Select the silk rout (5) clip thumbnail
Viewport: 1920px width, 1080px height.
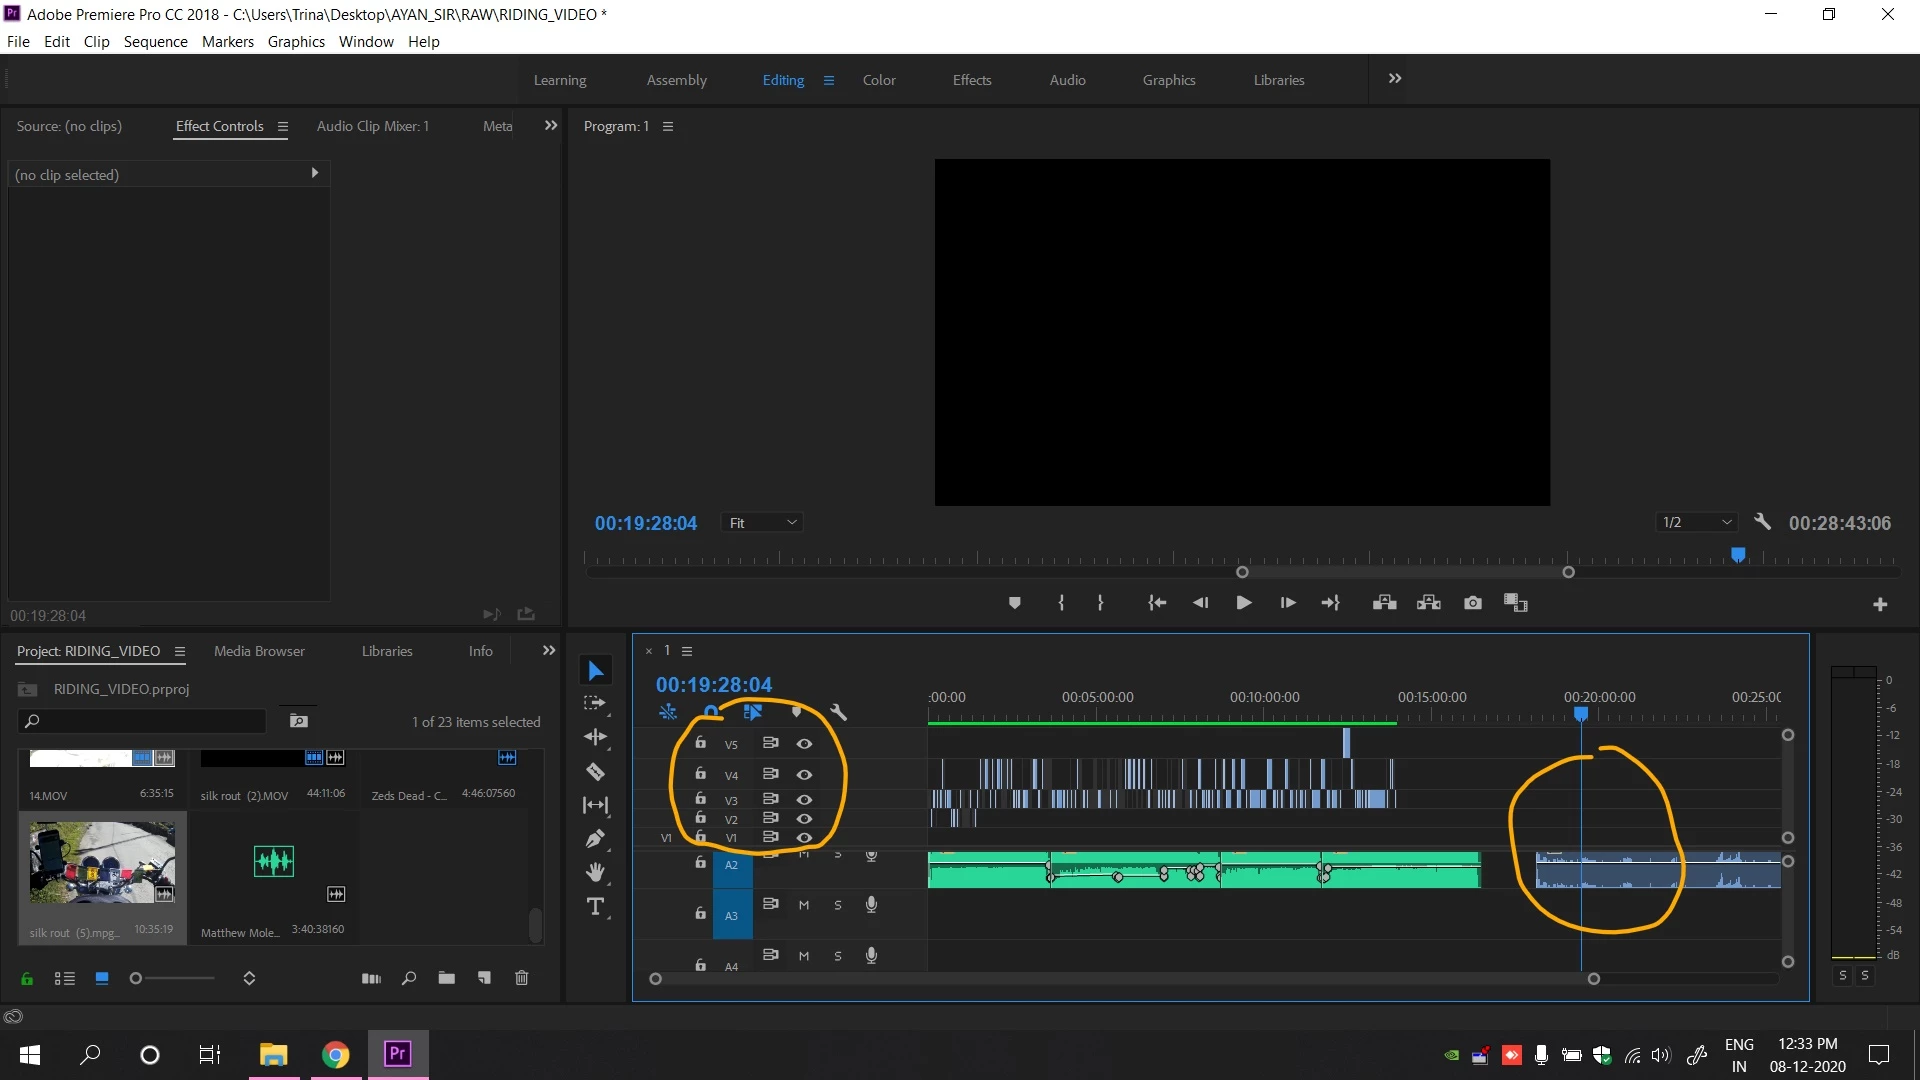102,862
